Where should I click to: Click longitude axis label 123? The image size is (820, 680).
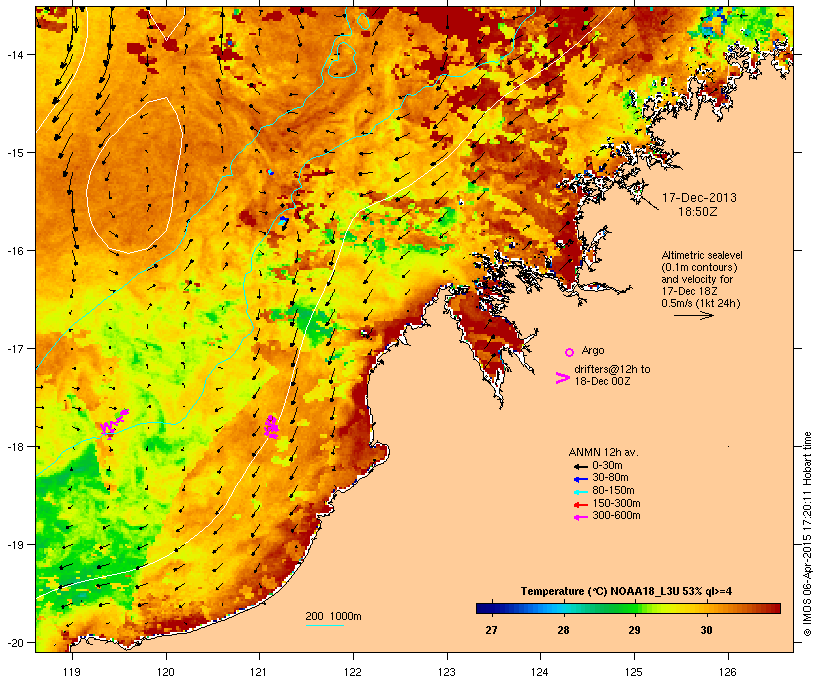[447, 672]
